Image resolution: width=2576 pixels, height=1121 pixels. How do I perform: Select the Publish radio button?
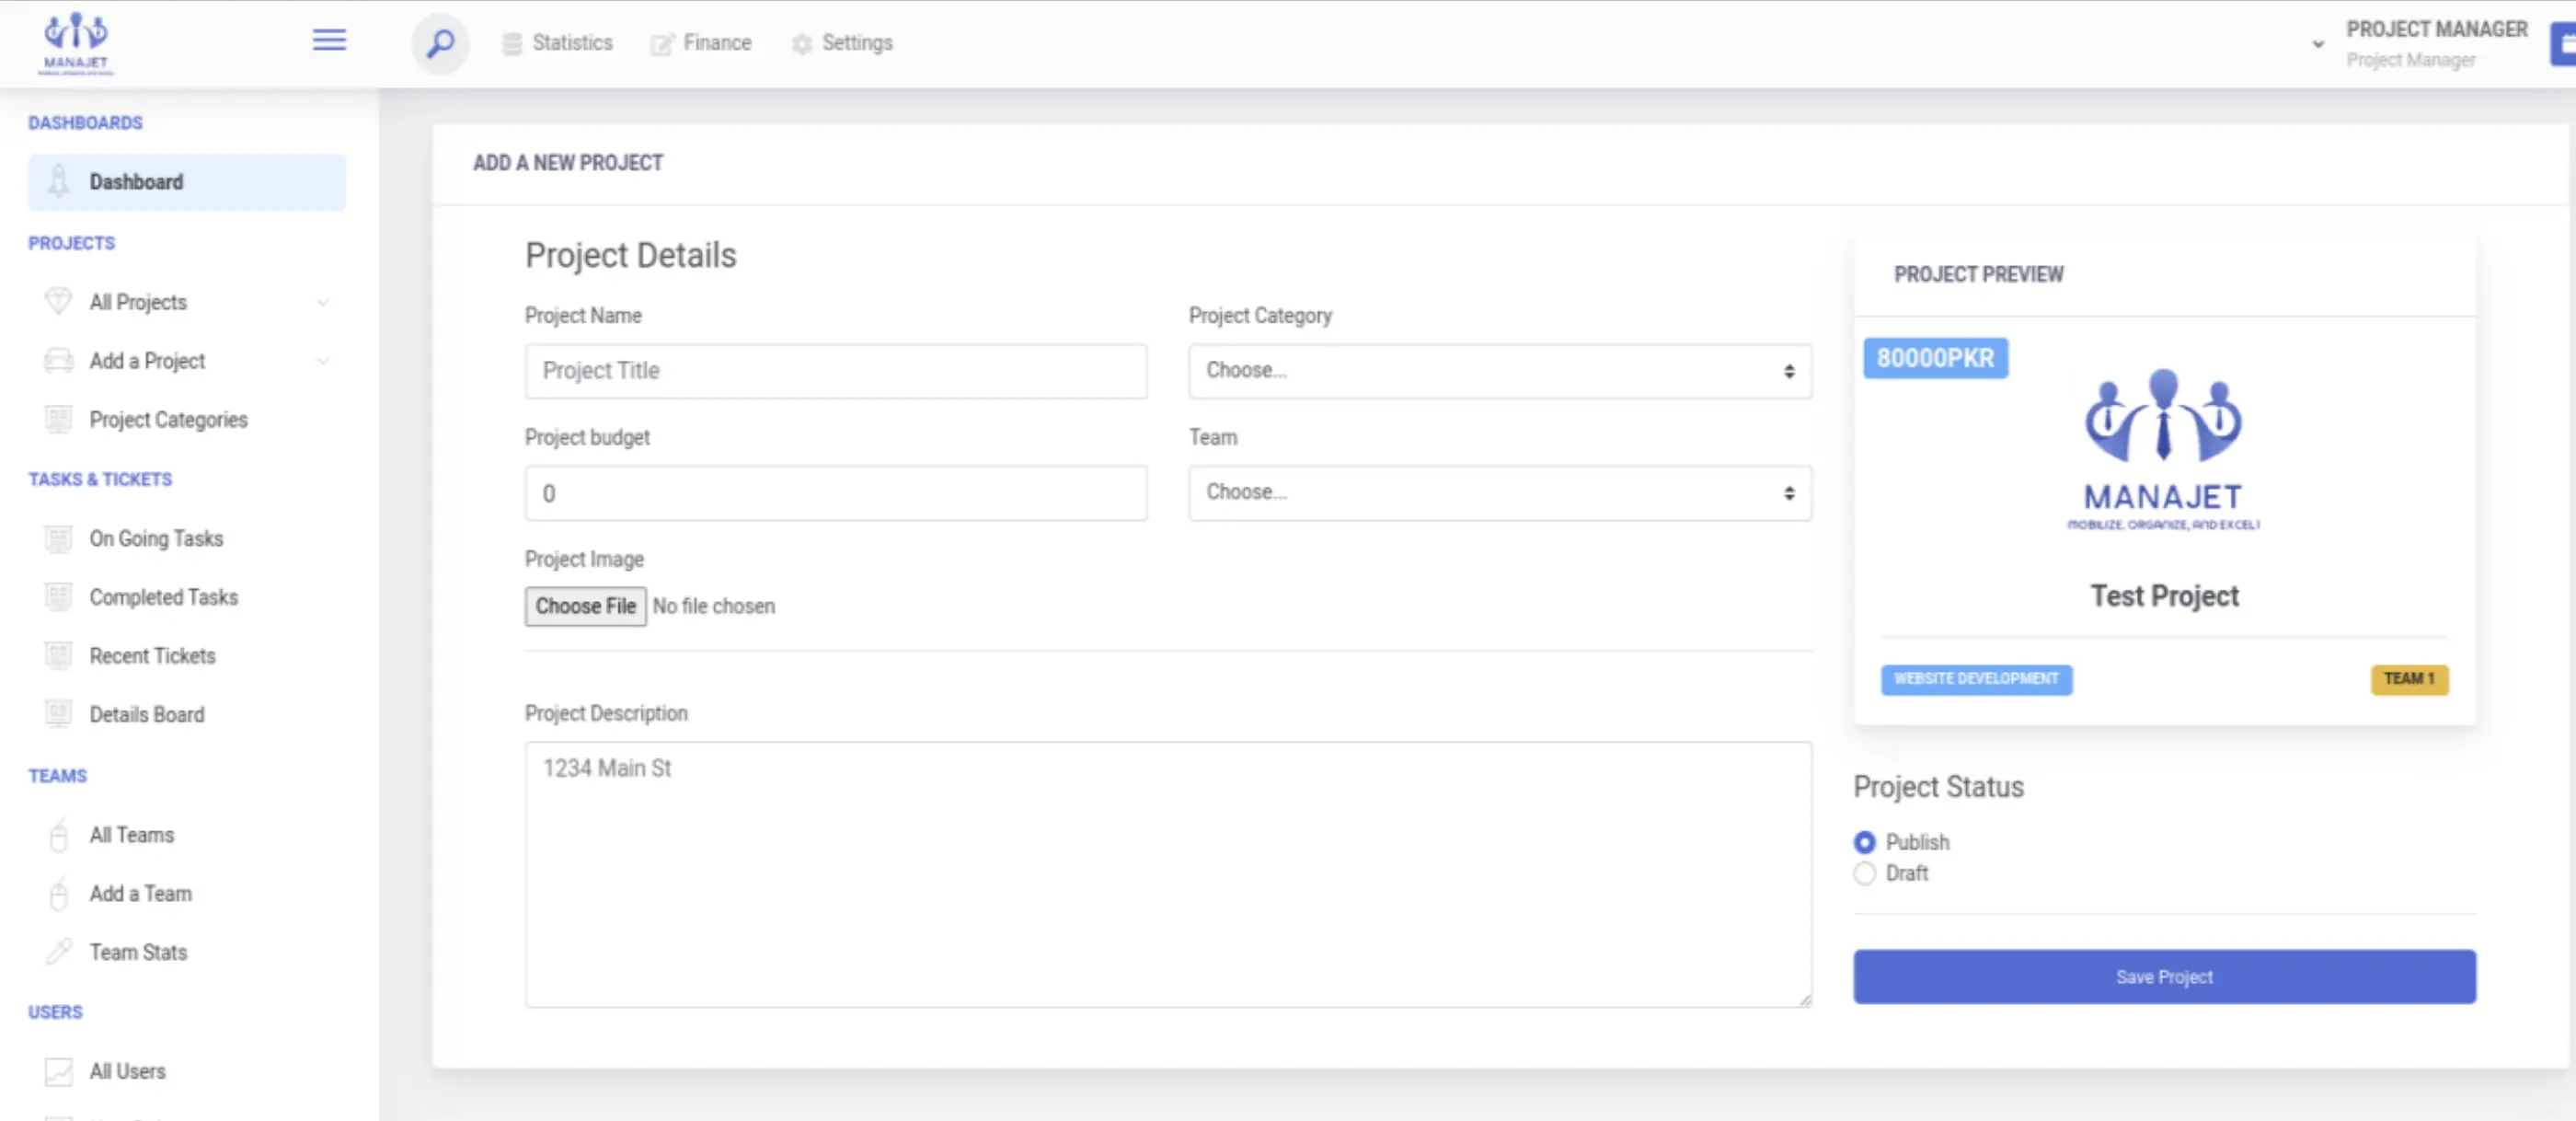coord(1864,842)
